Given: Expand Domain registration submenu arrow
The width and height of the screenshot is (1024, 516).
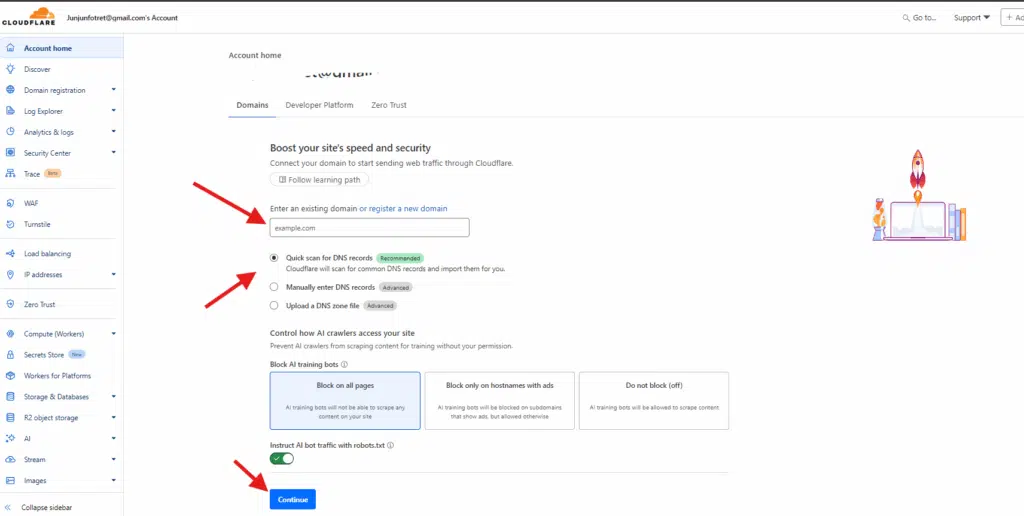Looking at the screenshot, I should (x=114, y=89).
